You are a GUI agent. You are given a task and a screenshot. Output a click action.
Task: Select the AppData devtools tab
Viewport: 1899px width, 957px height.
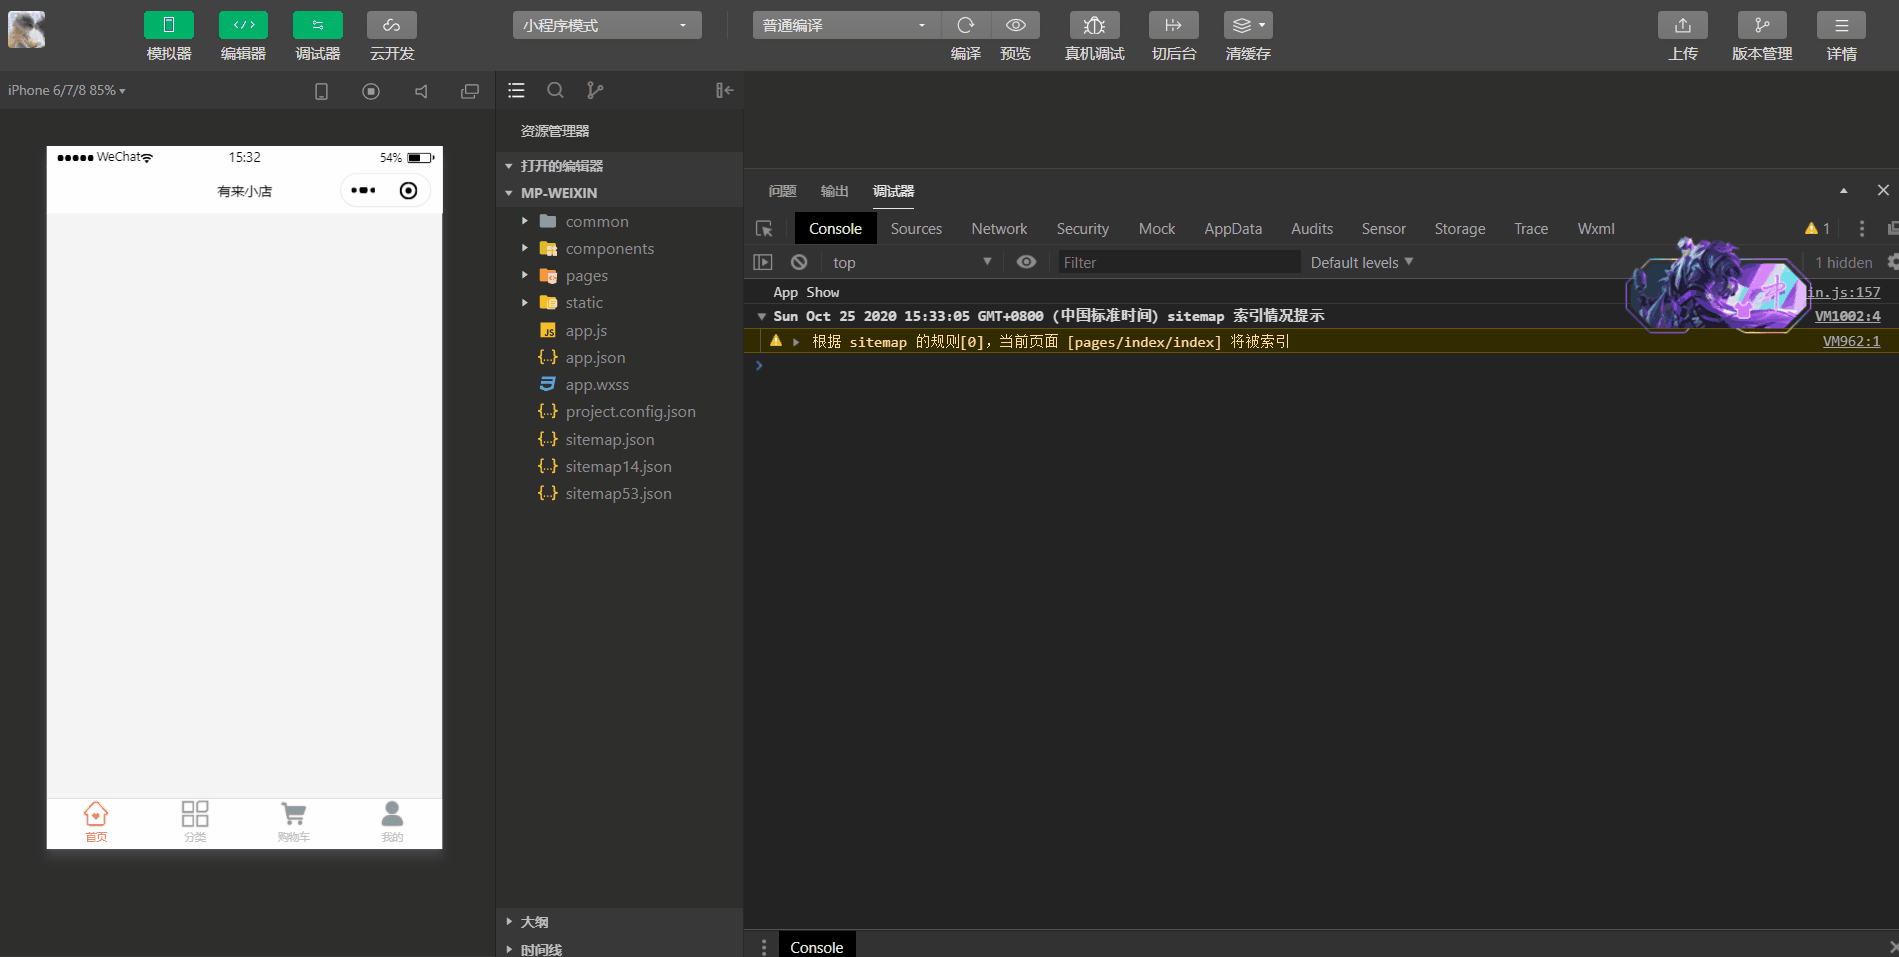coord(1233,229)
